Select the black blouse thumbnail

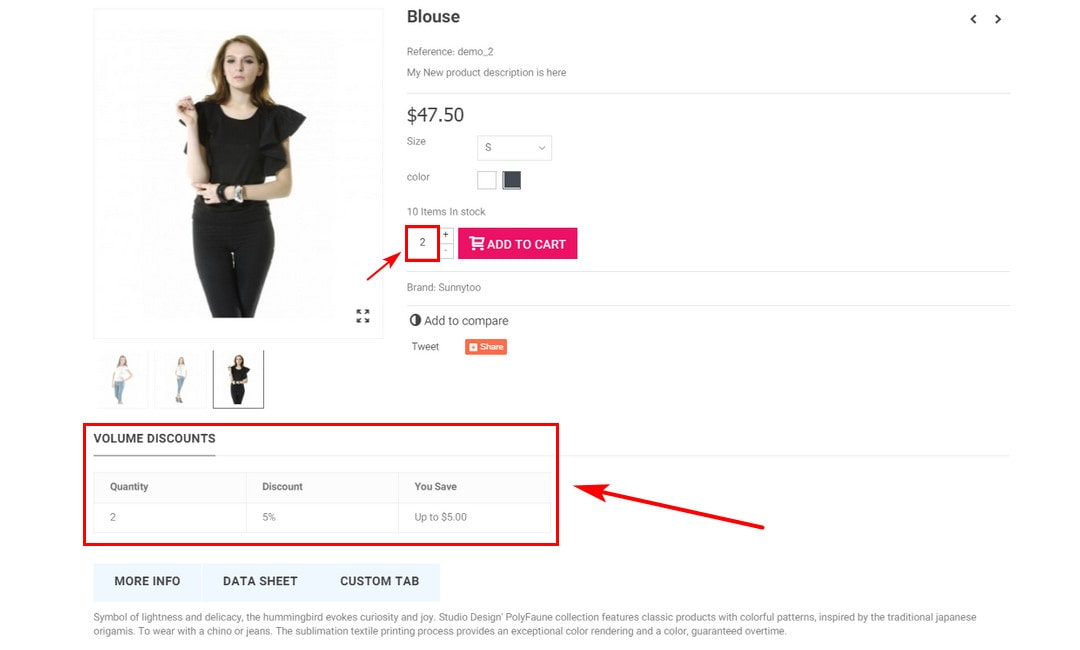[239, 379]
